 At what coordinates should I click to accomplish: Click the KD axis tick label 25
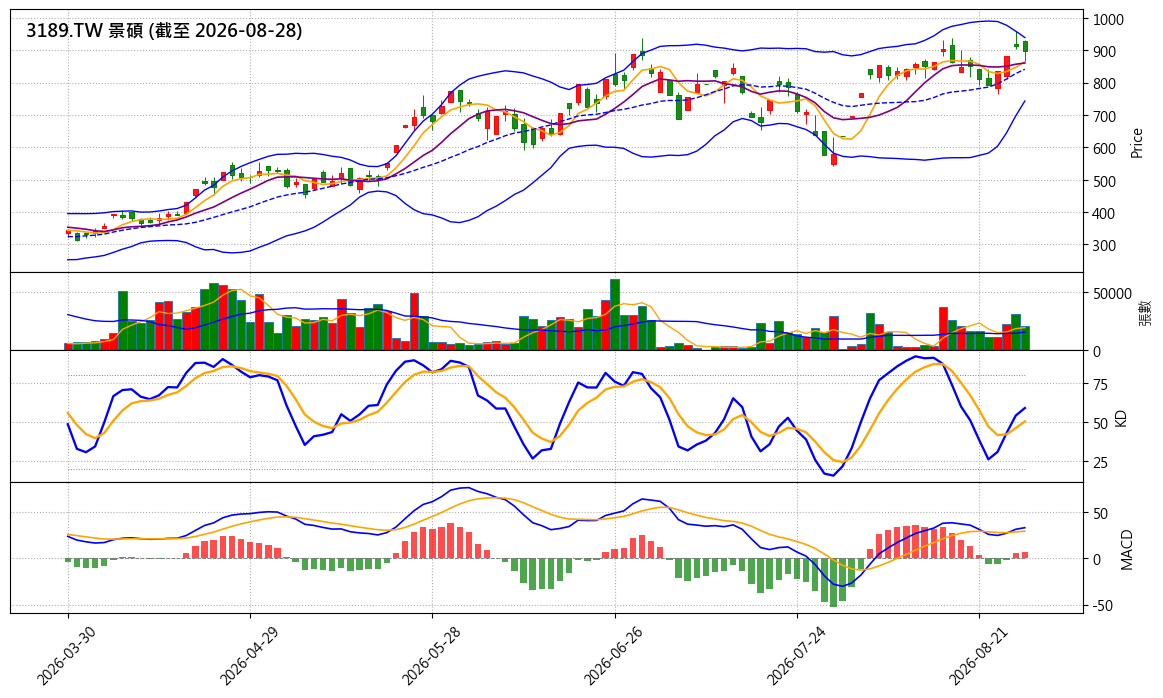1101,463
